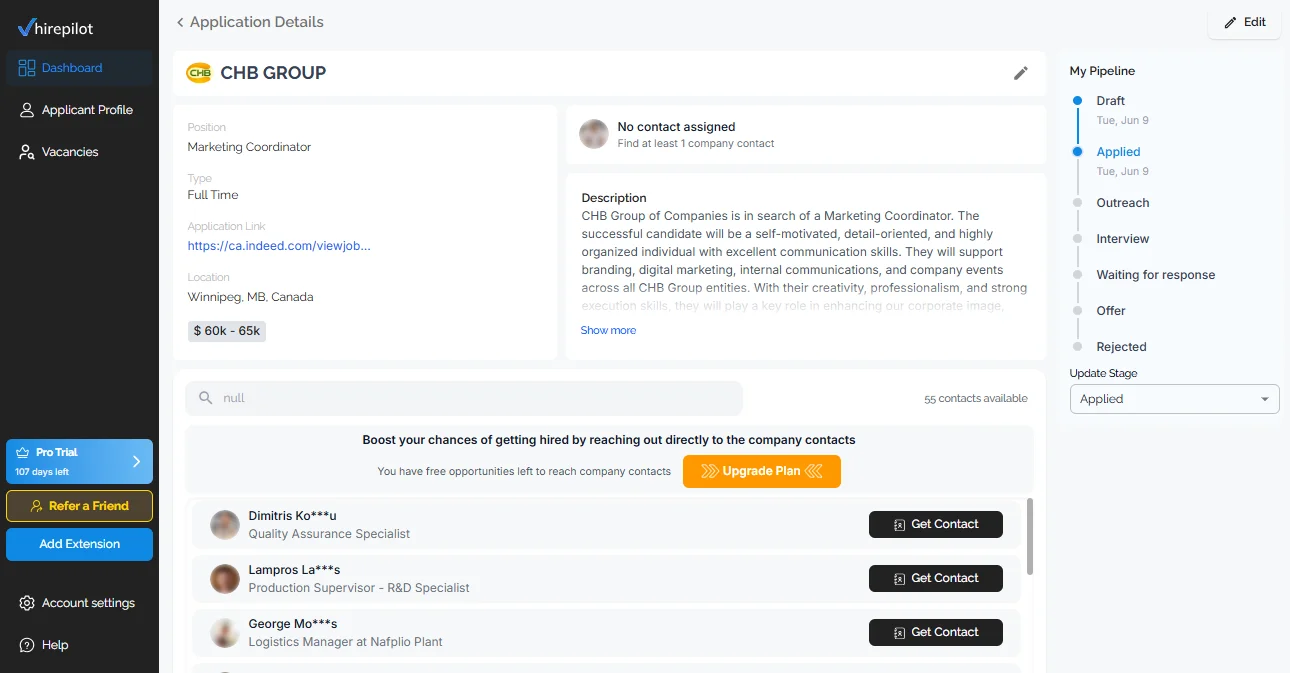Click the Application Details heading

click(x=257, y=22)
